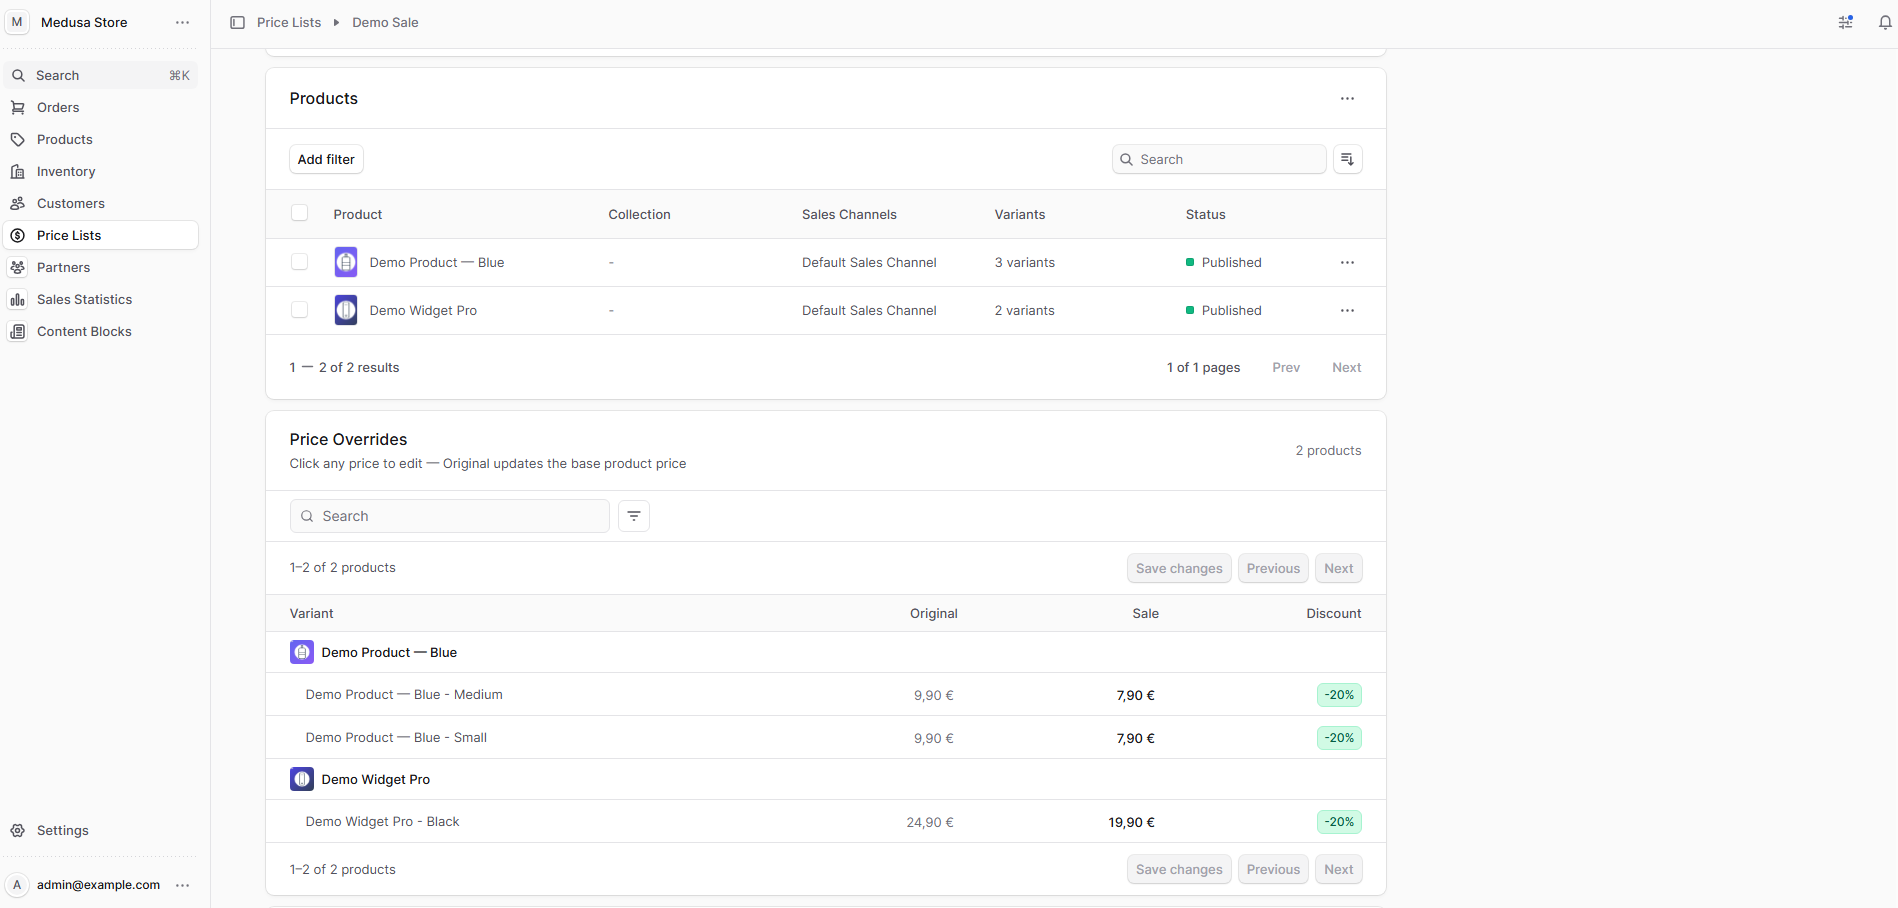
Task: Click the top Save changes button
Action: pos(1179,568)
